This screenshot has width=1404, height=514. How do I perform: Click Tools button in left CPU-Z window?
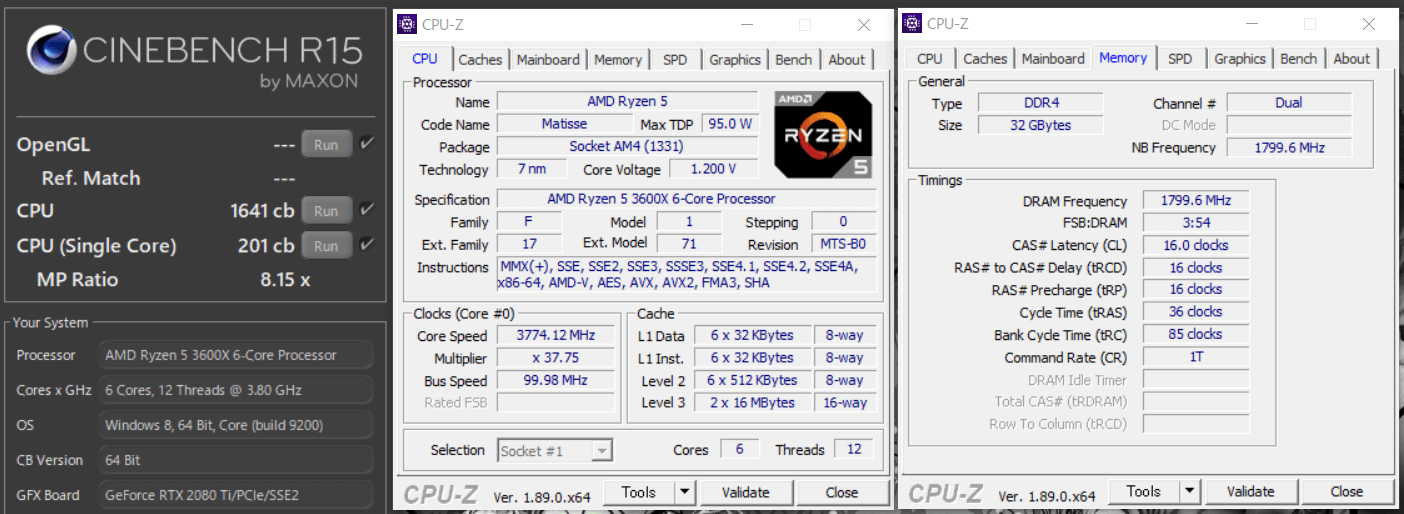638,492
